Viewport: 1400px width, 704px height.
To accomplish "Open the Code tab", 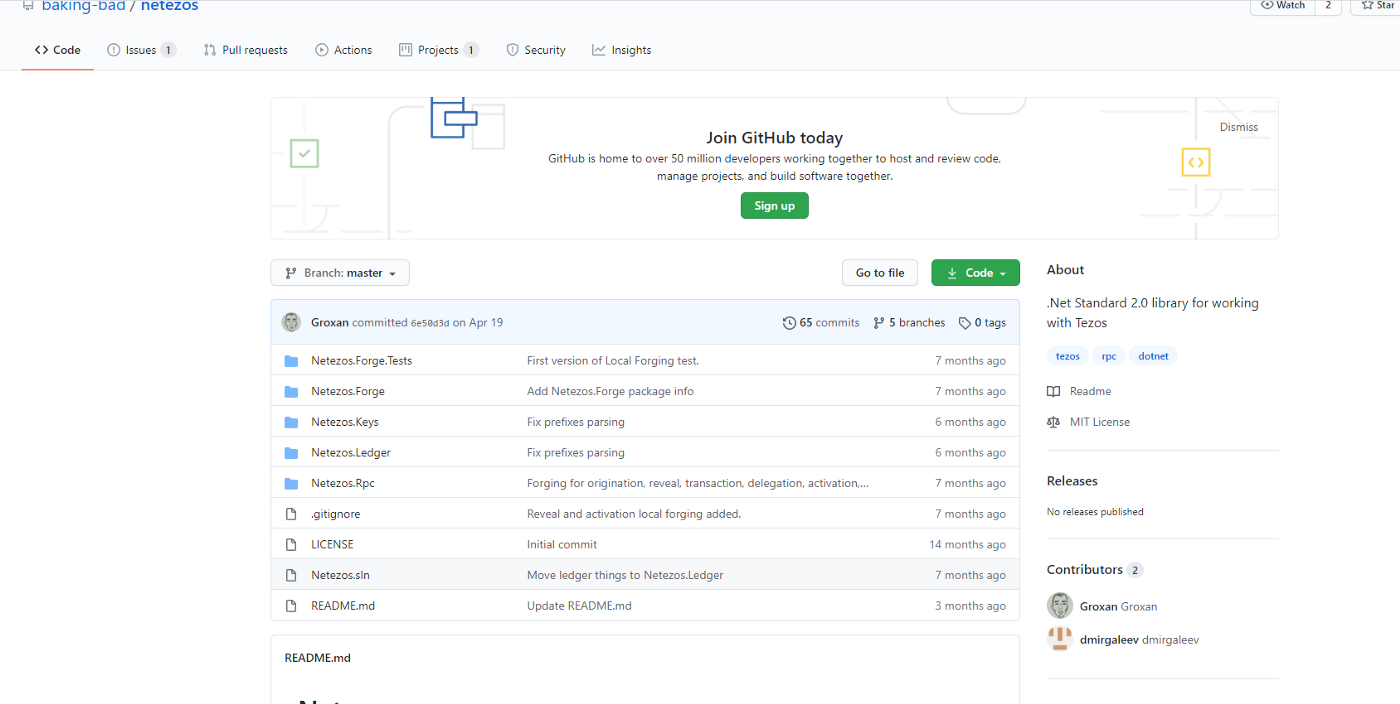I will point(57,50).
